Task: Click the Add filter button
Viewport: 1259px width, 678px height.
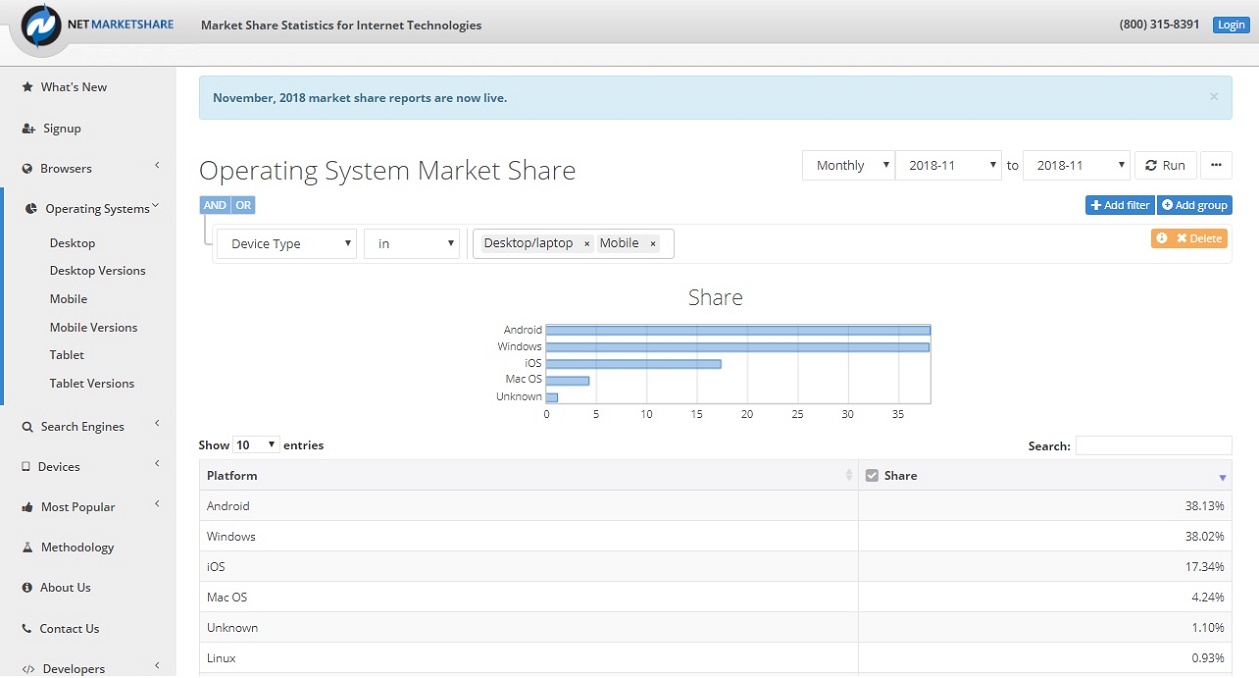Action: pos(1120,205)
